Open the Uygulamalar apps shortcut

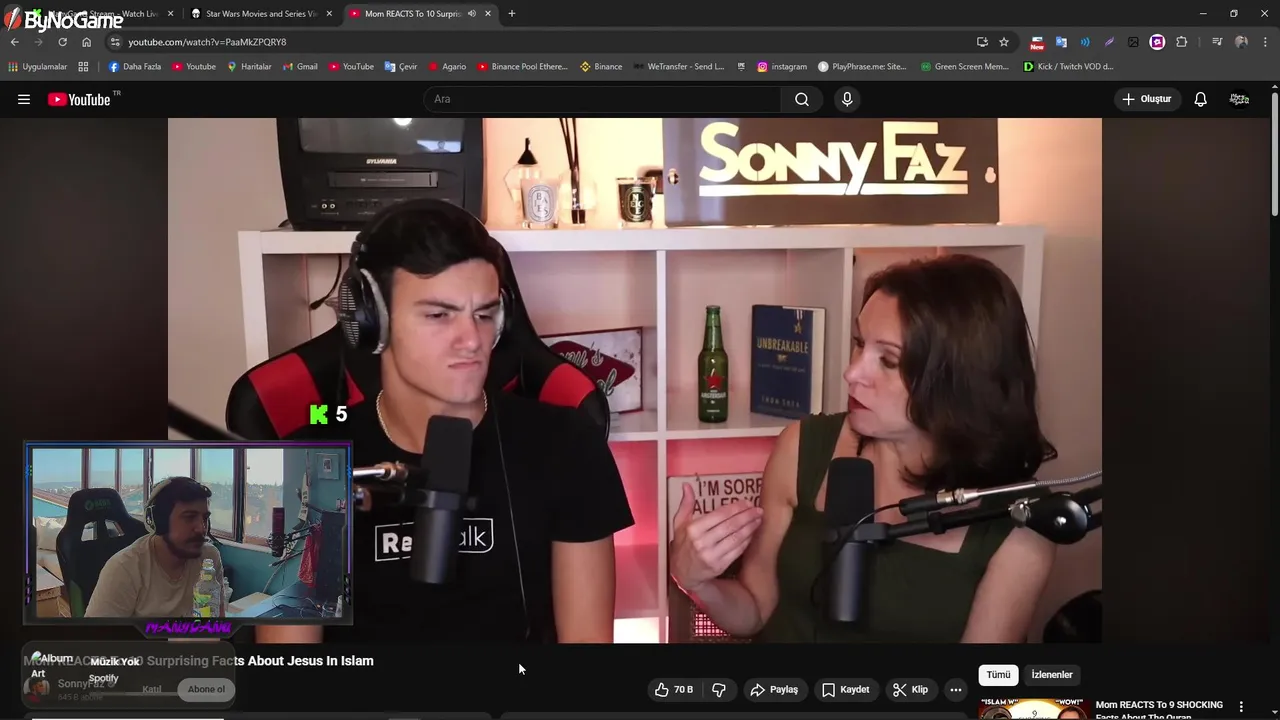click(x=37, y=67)
